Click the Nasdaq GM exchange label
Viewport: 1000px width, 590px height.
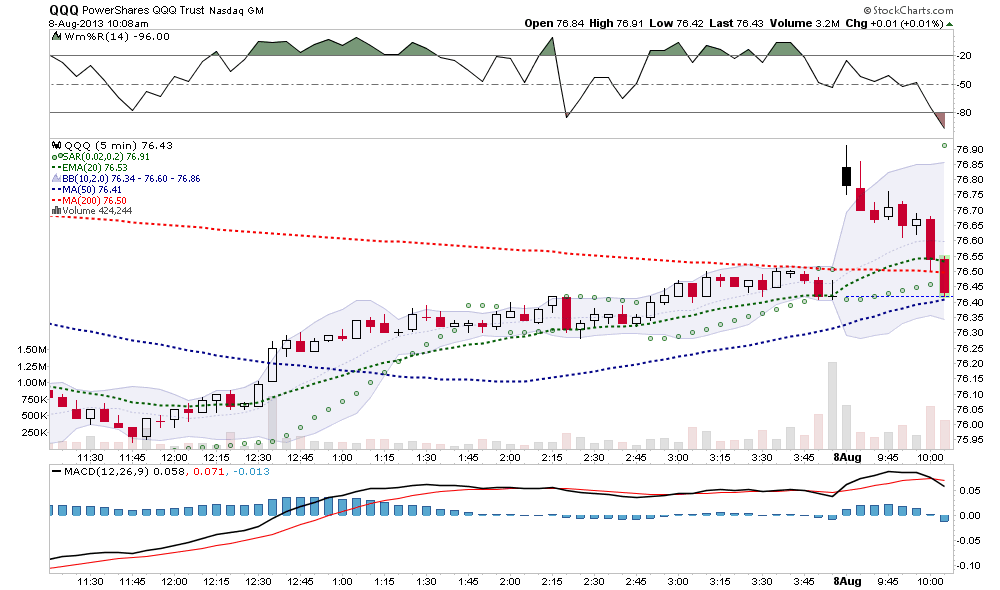point(236,11)
